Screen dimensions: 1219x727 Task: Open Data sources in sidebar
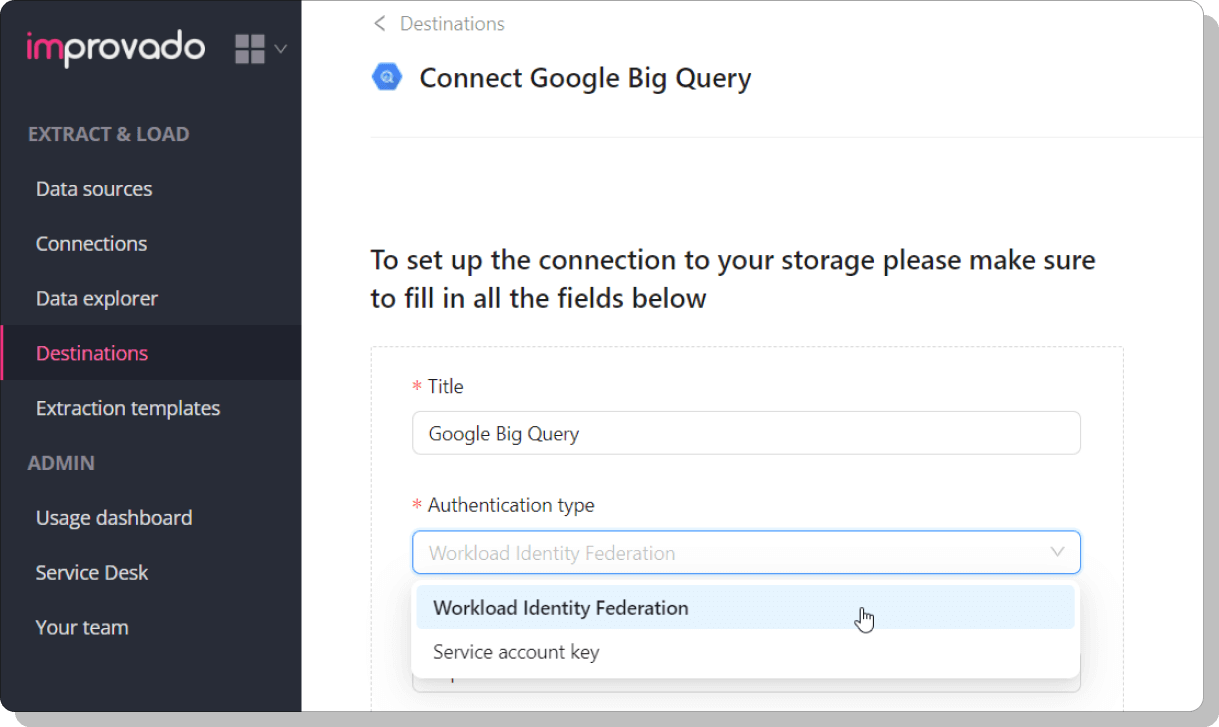pyautogui.click(x=94, y=189)
